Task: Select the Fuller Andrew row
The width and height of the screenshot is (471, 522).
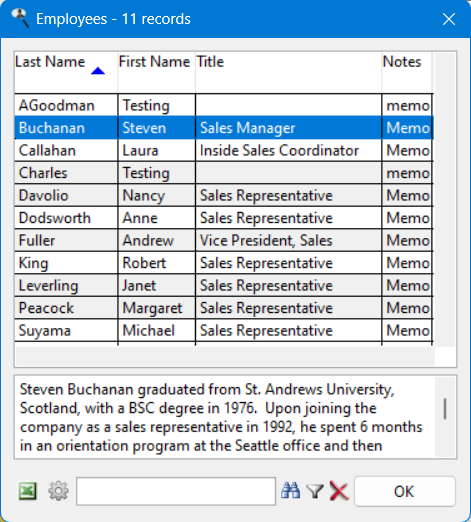Action: tap(224, 240)
